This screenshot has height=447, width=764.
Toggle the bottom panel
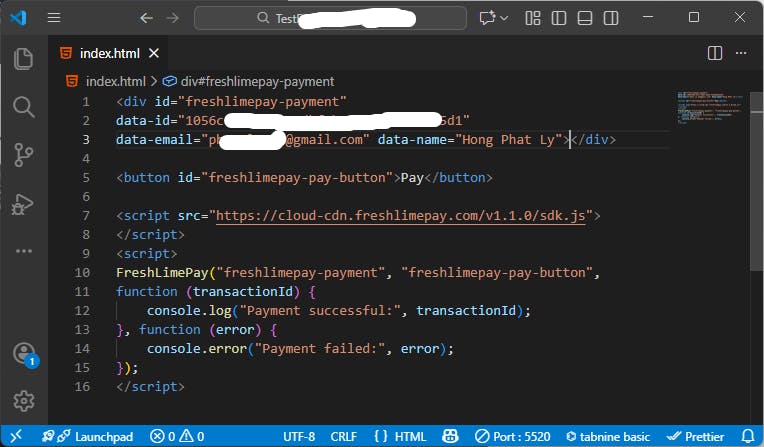(x=585, y=18)
